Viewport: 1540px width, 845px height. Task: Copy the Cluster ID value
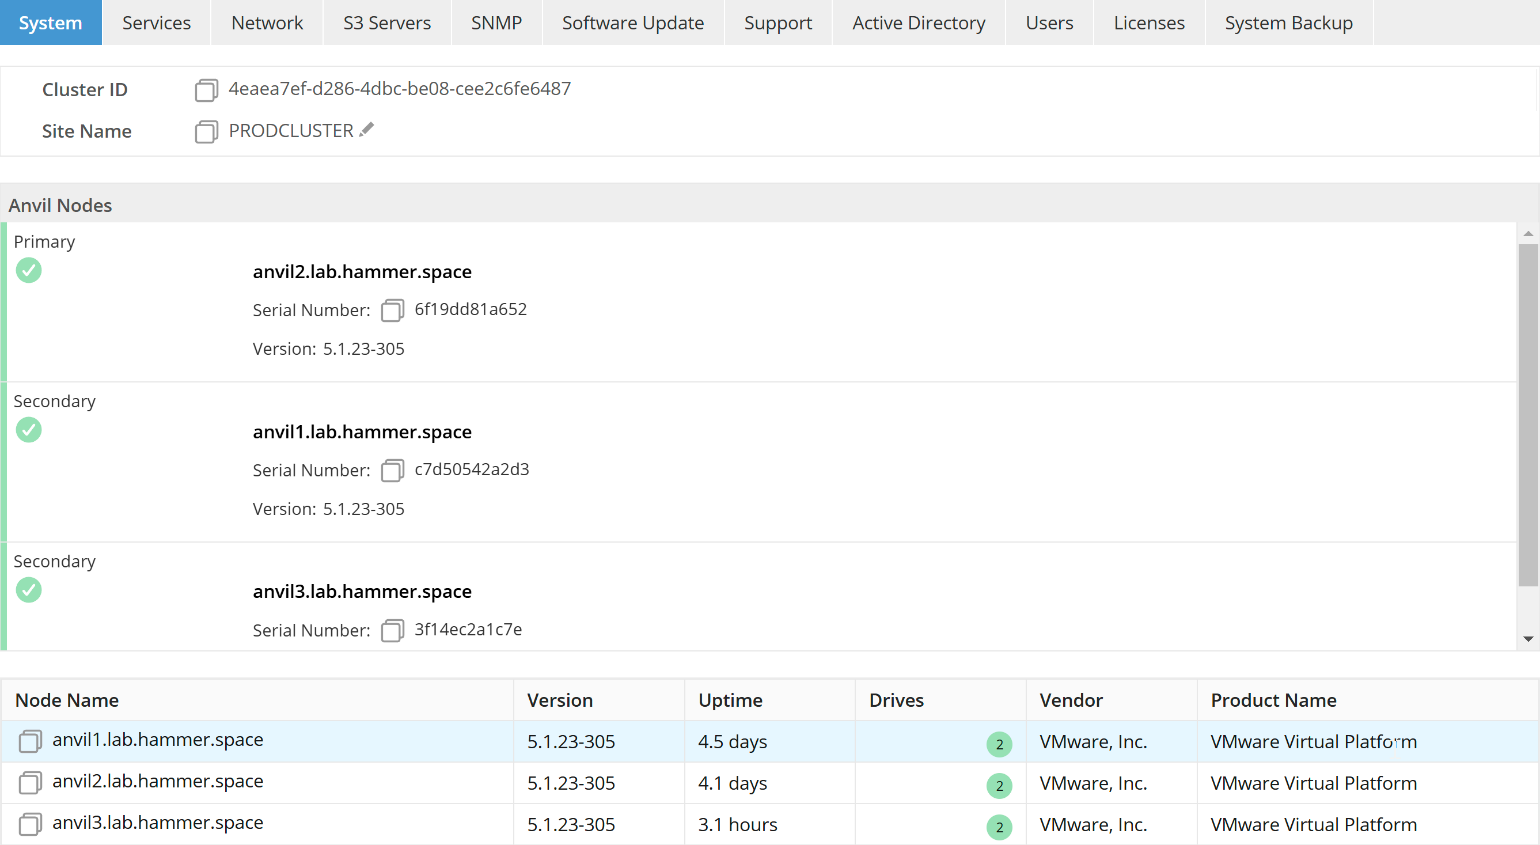[x=206, y=91]
